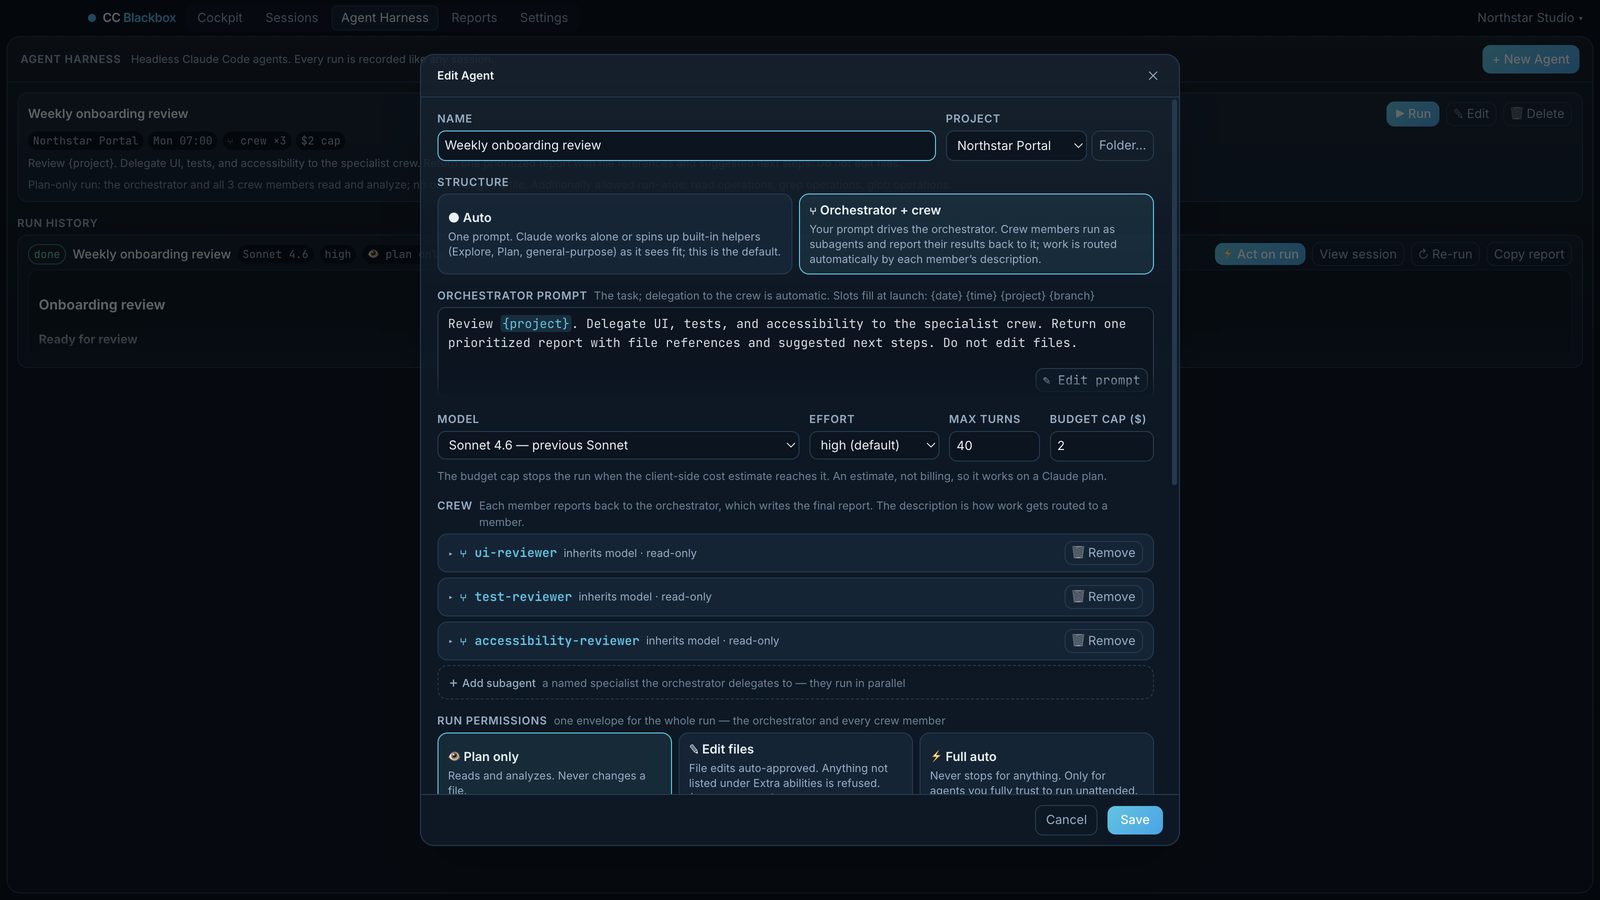The image size is (1600, 900).
Task: Choose the Edit files run permission
Action: point(795,765)
